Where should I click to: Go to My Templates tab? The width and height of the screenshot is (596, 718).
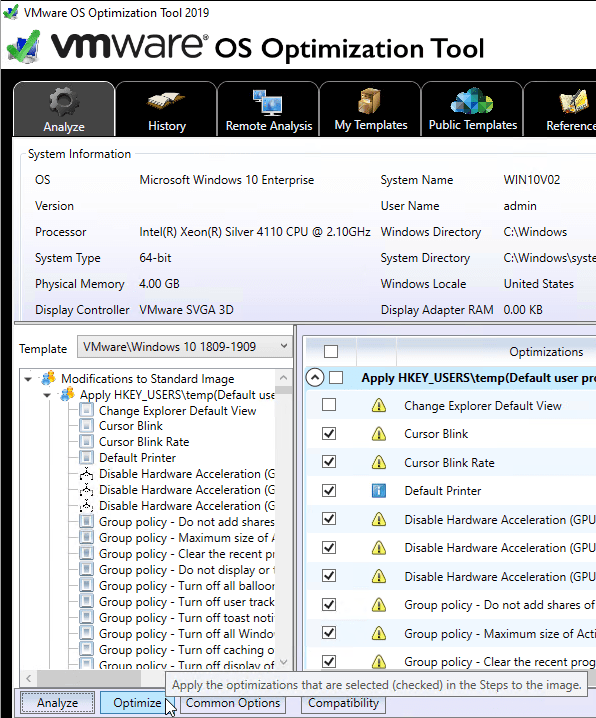pos(370,109)
